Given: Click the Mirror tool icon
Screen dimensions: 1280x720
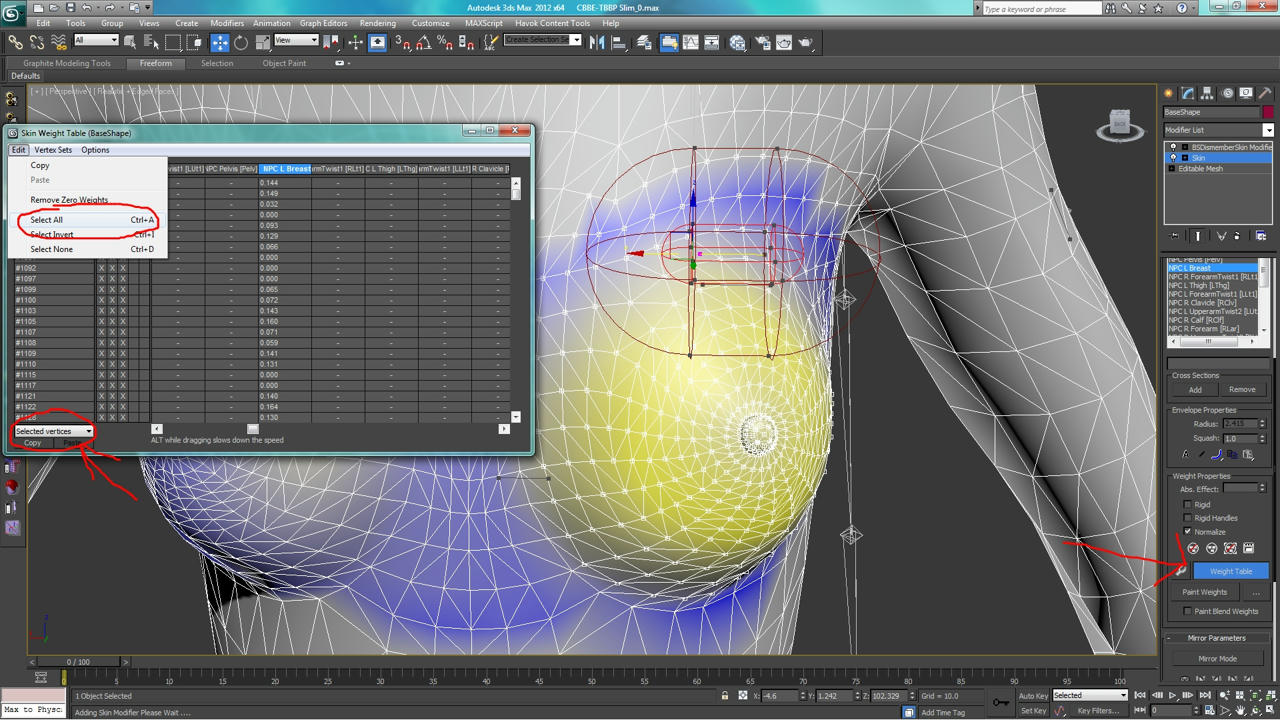Looking at the screenshot, I should pyautogui.click(x=598, y=42).
